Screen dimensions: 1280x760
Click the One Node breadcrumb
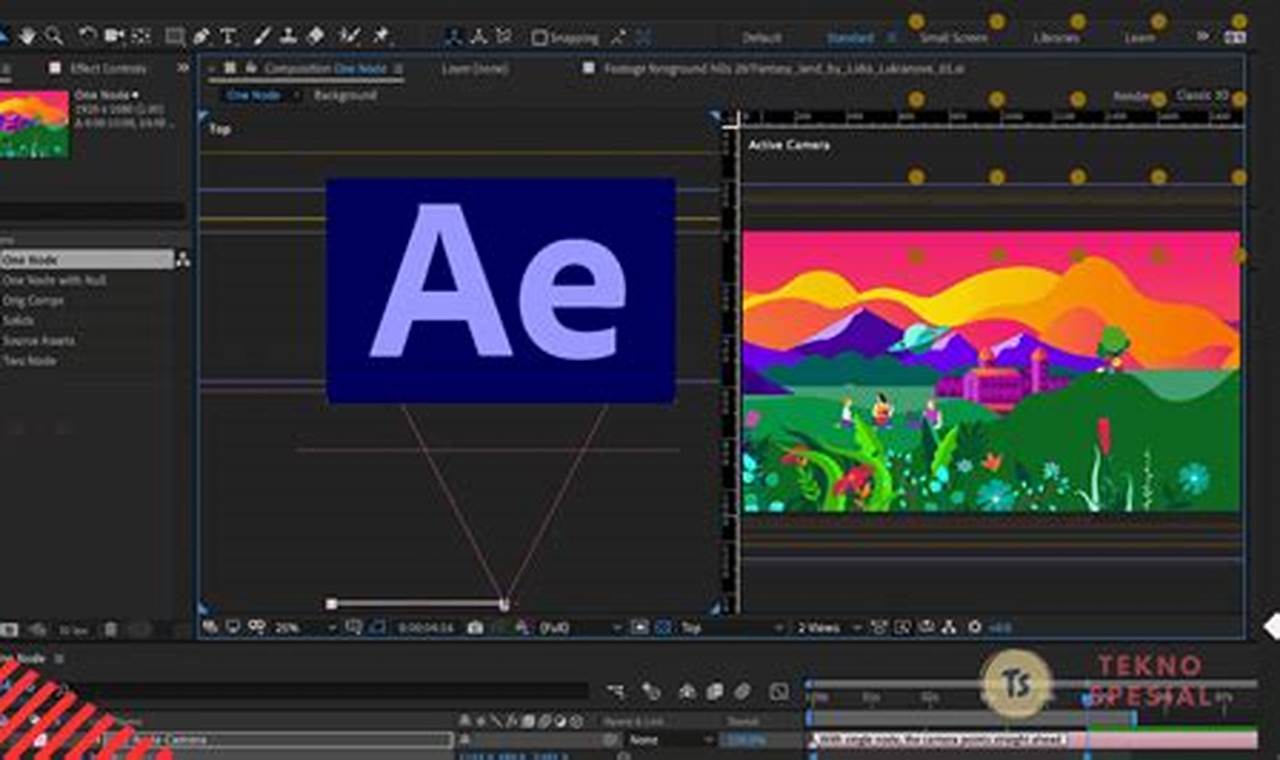click(253, 95)
